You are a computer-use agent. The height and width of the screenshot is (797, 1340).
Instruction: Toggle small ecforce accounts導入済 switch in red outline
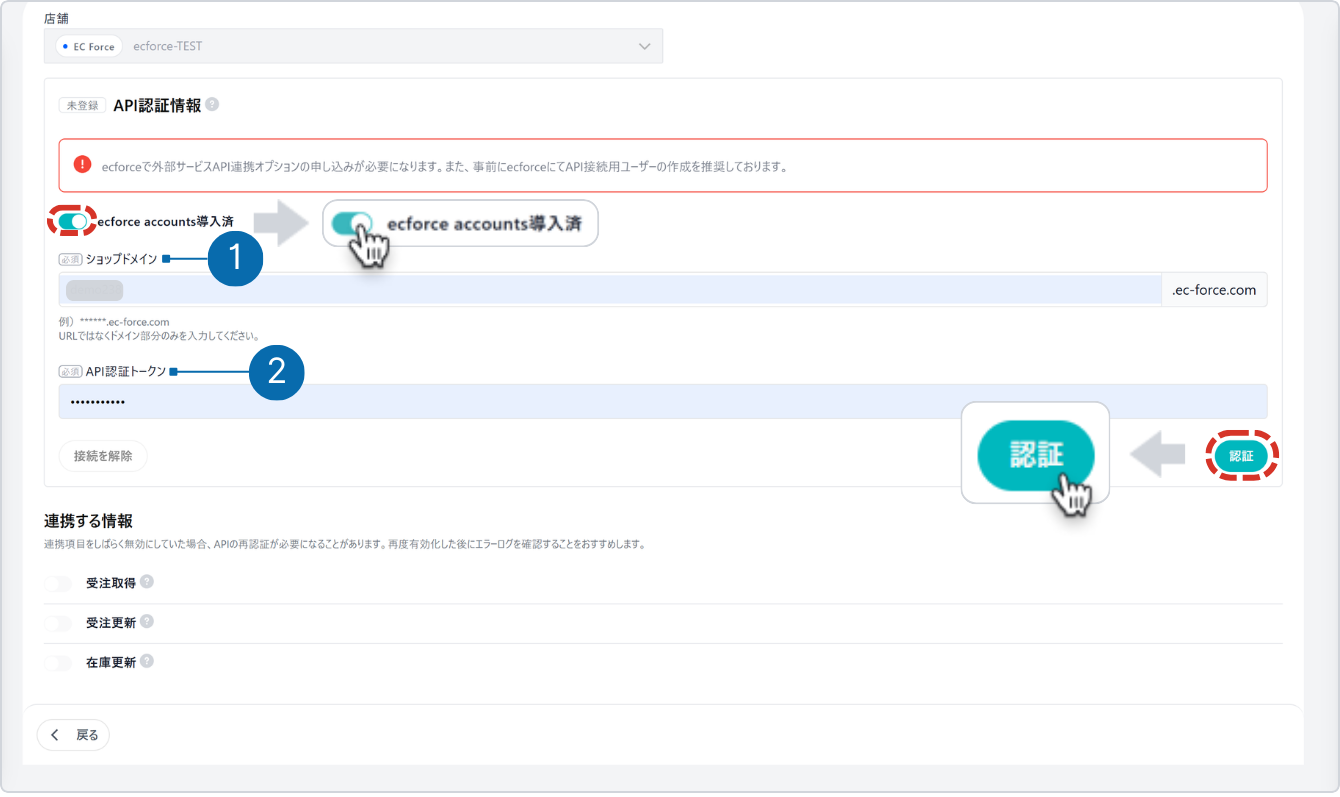tap(72, 221)
